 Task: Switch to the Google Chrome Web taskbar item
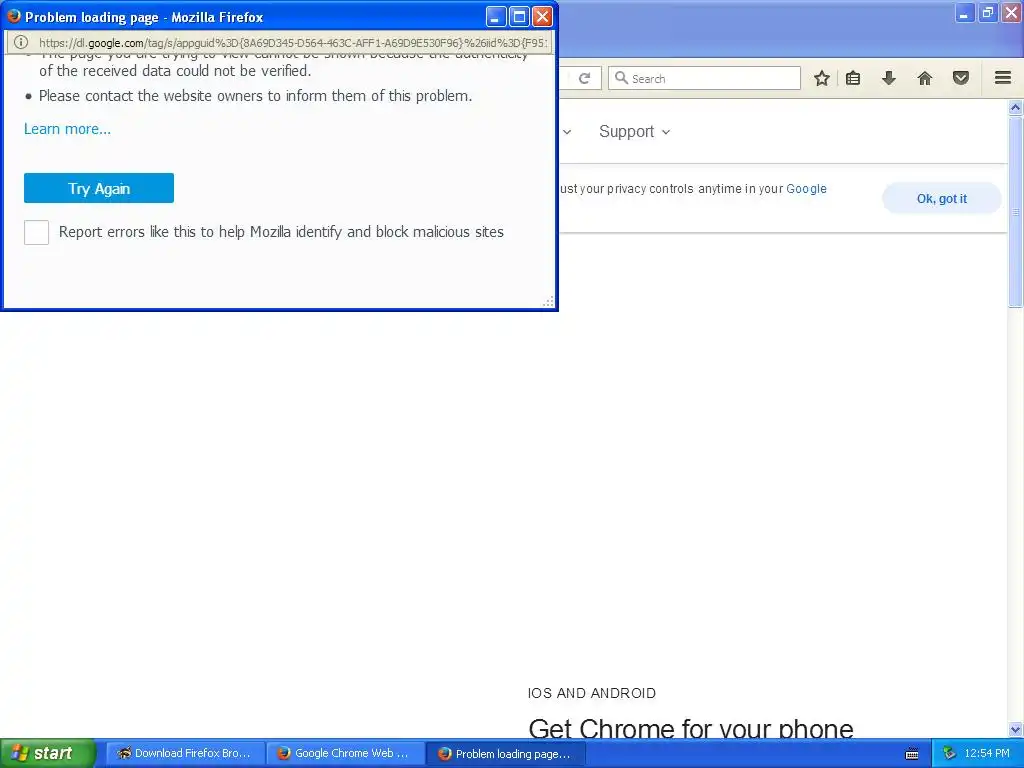click(345, 753)
